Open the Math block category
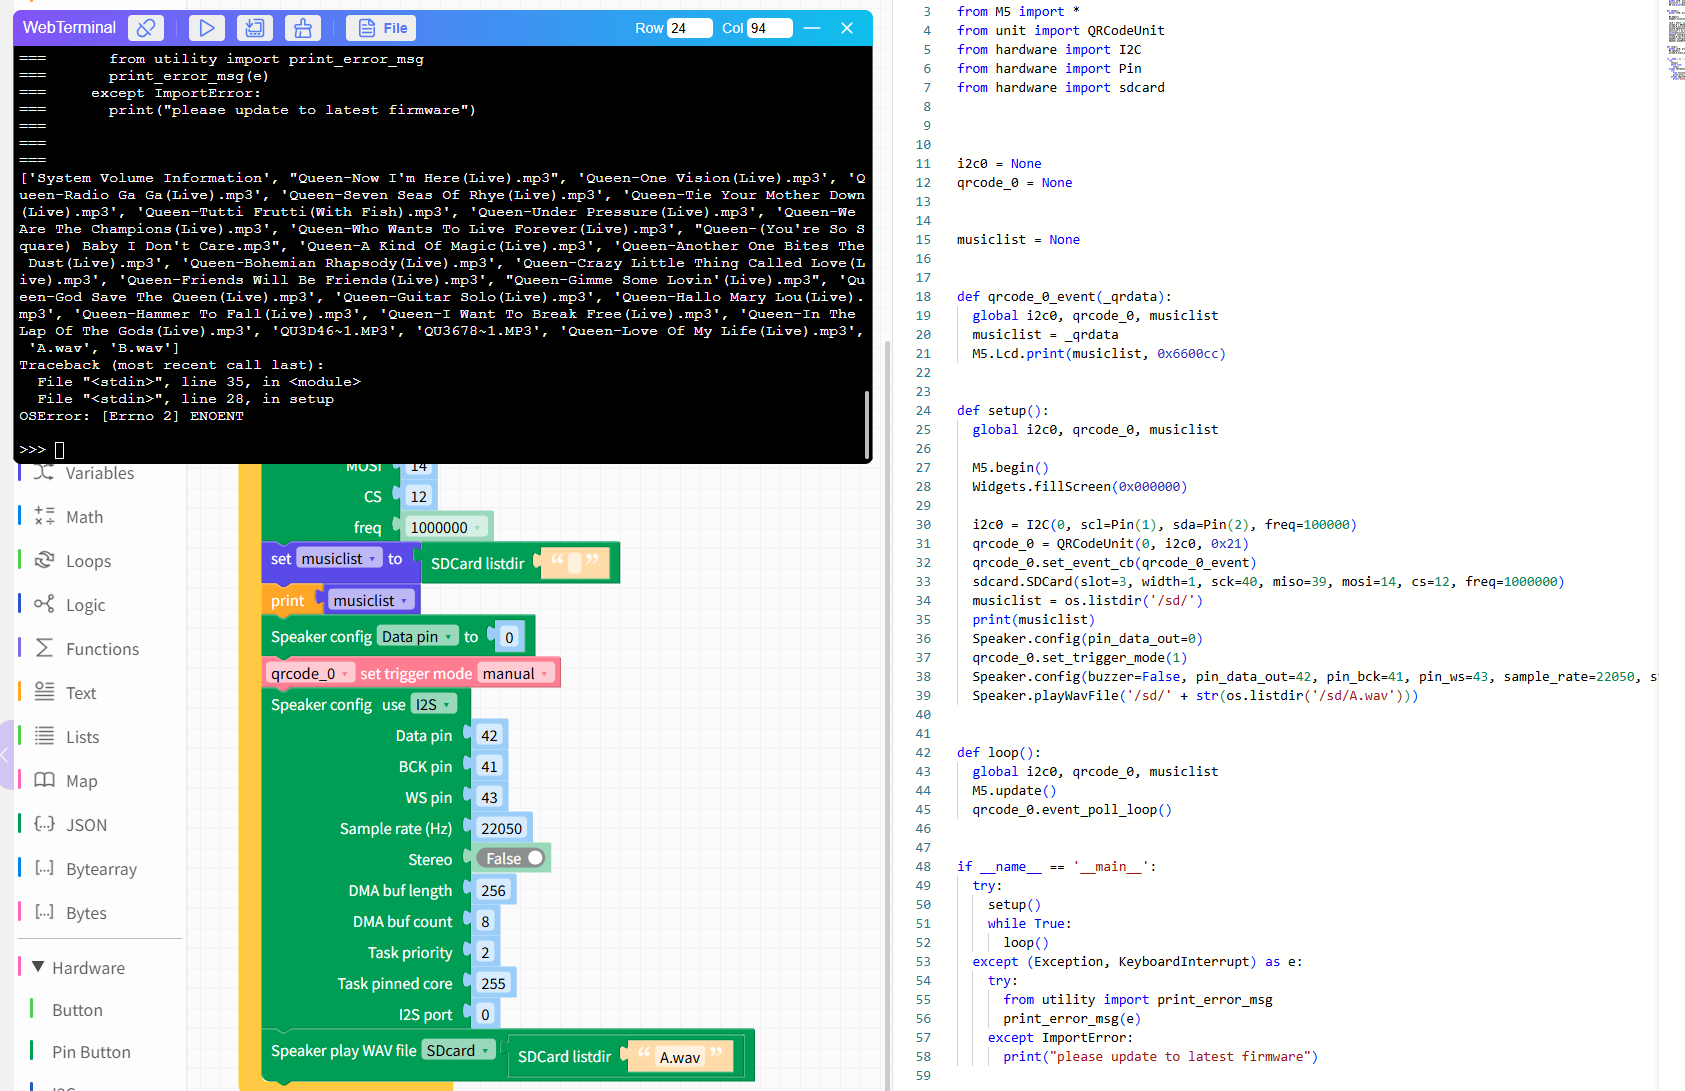 [84, 517]
